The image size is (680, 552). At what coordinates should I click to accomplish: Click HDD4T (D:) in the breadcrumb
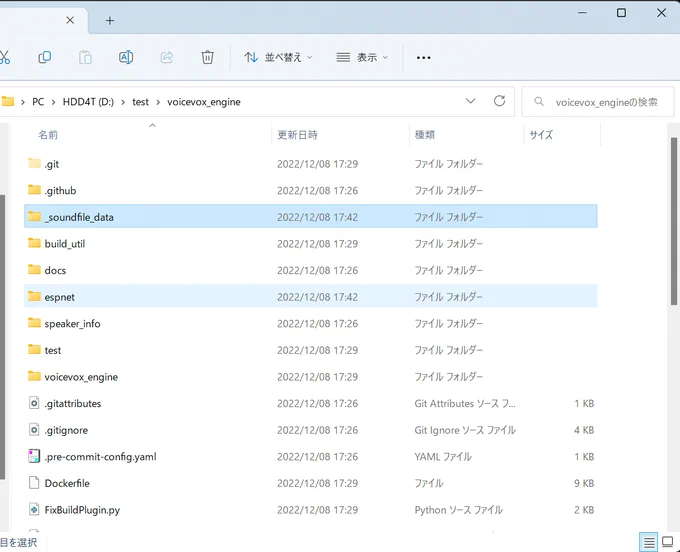tap(88, 102)
